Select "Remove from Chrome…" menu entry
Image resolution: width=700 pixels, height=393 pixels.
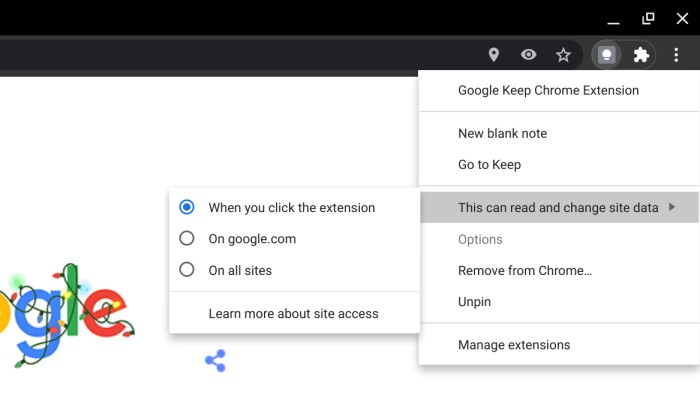tap(559, 270)
